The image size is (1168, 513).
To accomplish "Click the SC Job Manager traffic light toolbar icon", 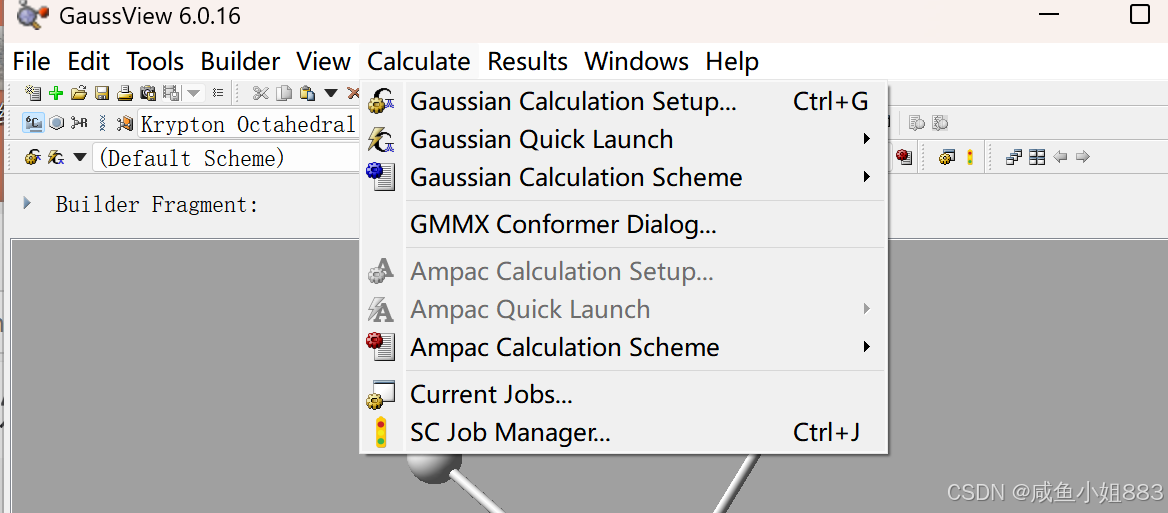I will coord(970,157).
